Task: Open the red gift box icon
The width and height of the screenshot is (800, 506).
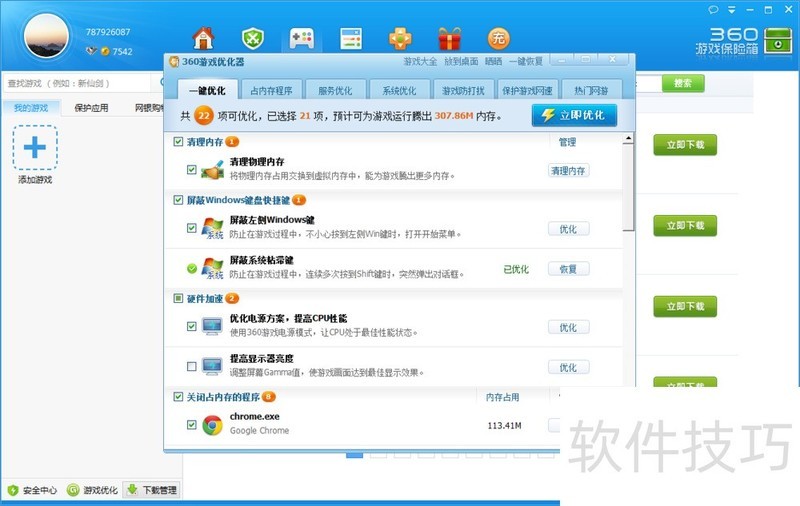Action: 449,38
